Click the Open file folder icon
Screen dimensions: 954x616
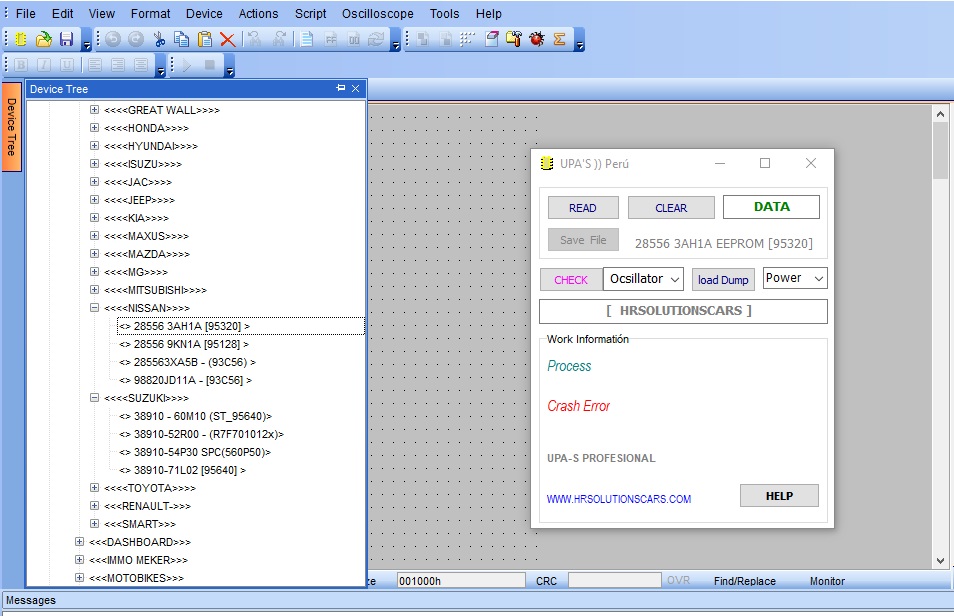point(43,39)
